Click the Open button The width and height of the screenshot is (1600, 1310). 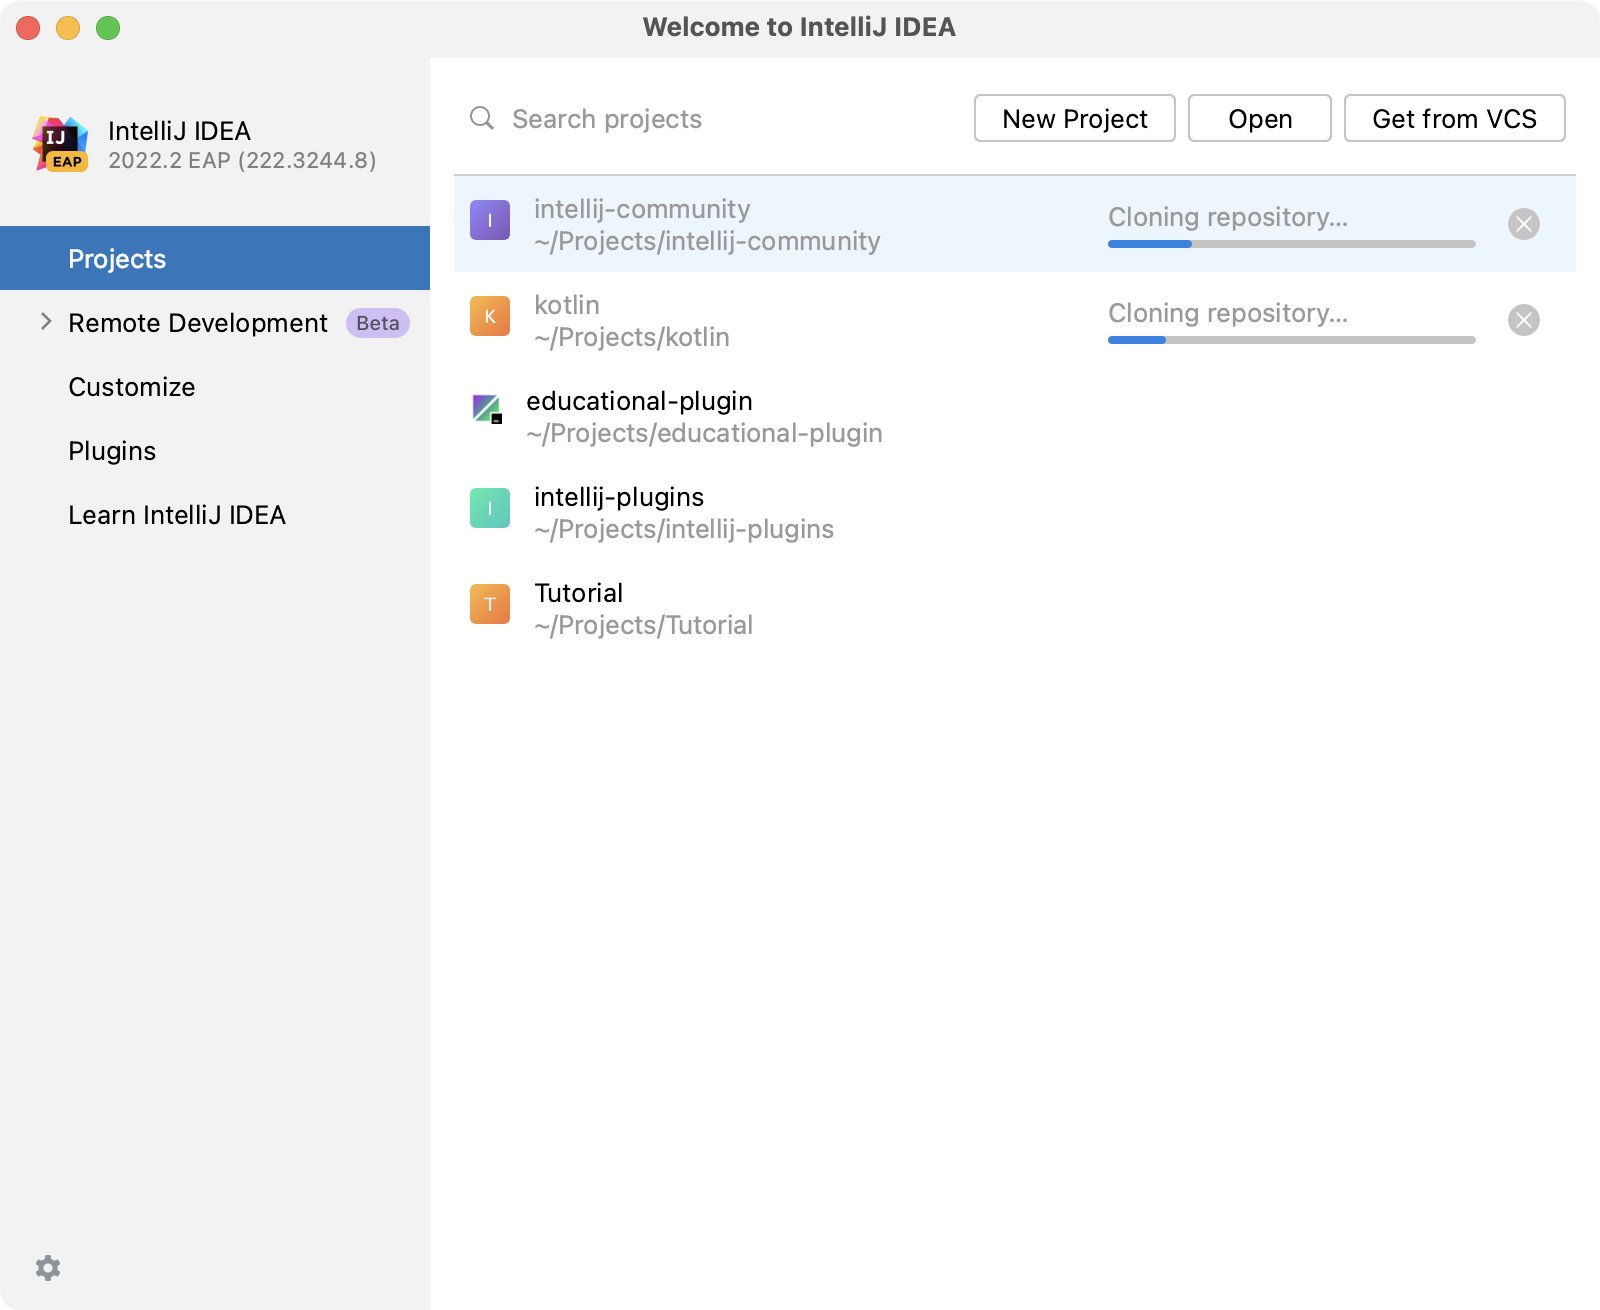point(1259,118)
